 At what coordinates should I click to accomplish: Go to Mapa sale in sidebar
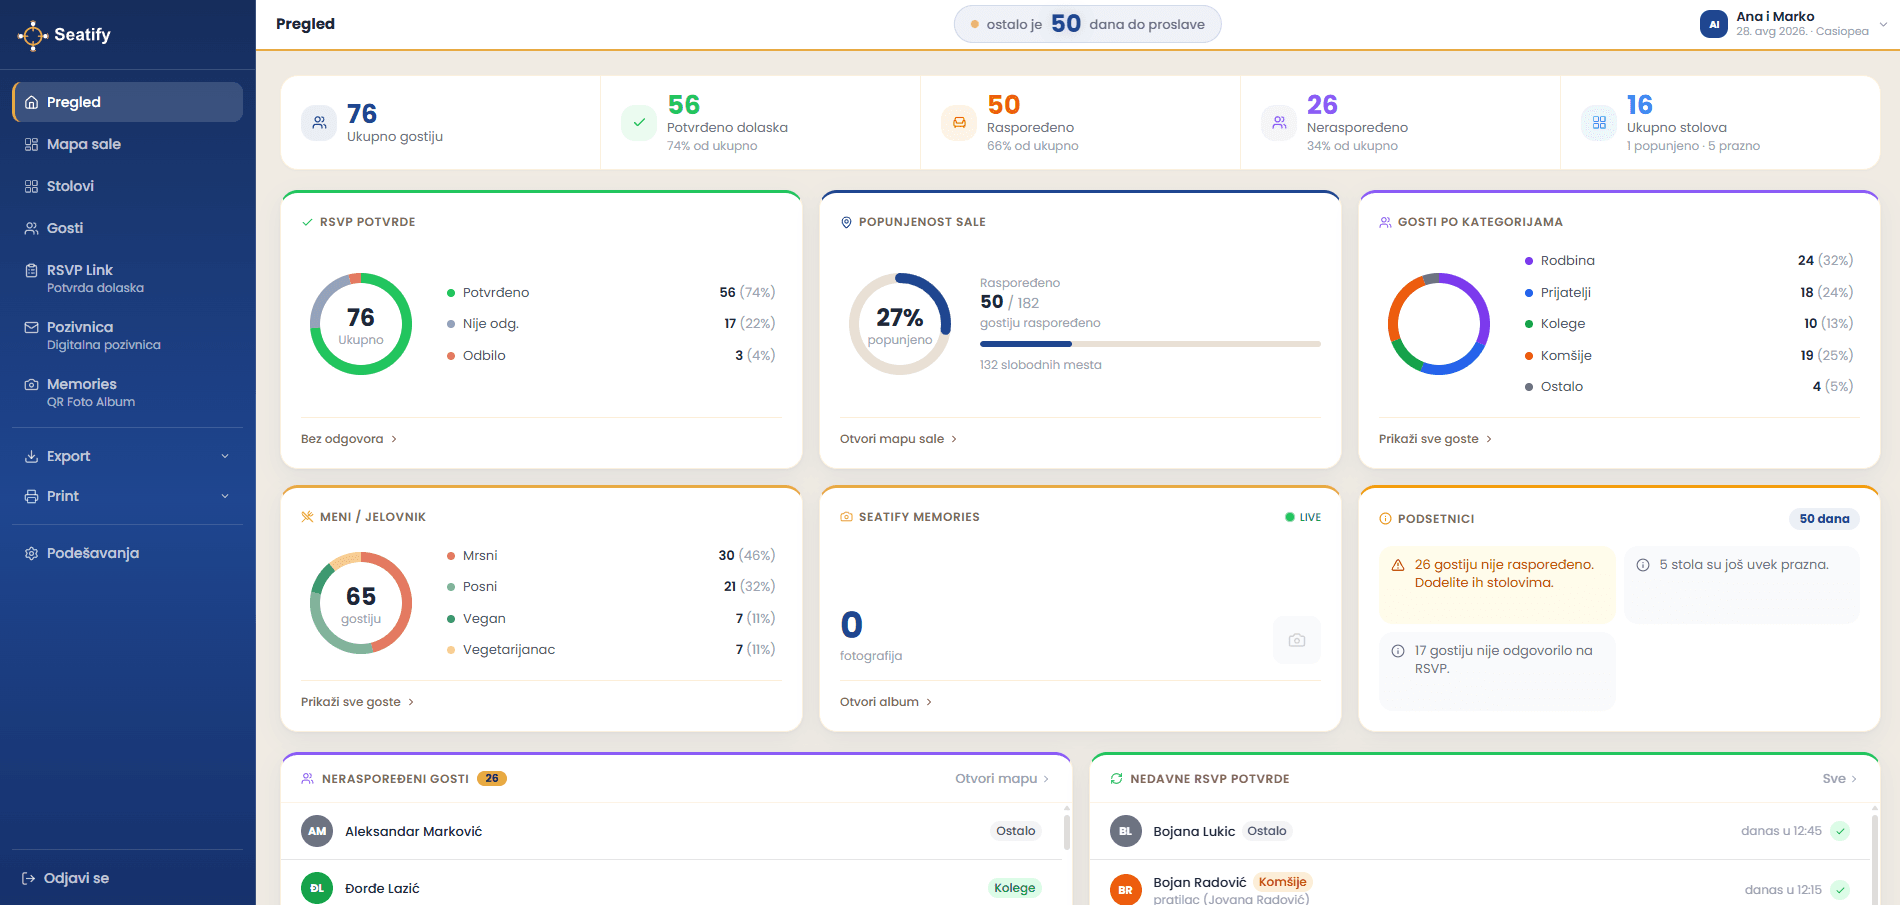click(127, 144)
